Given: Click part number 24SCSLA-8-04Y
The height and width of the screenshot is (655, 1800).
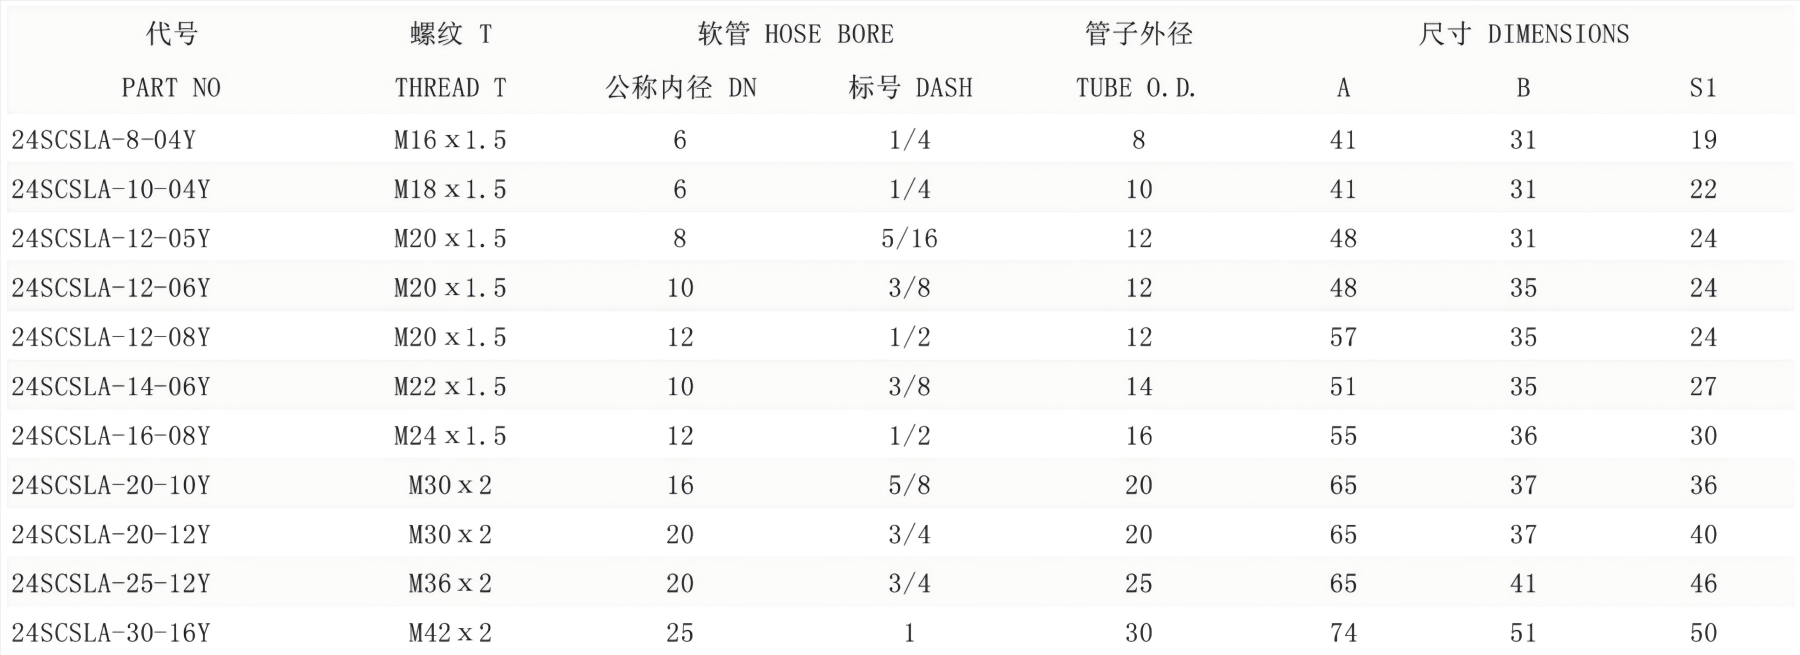Looking at the screenshot, I should coord(104,140).
